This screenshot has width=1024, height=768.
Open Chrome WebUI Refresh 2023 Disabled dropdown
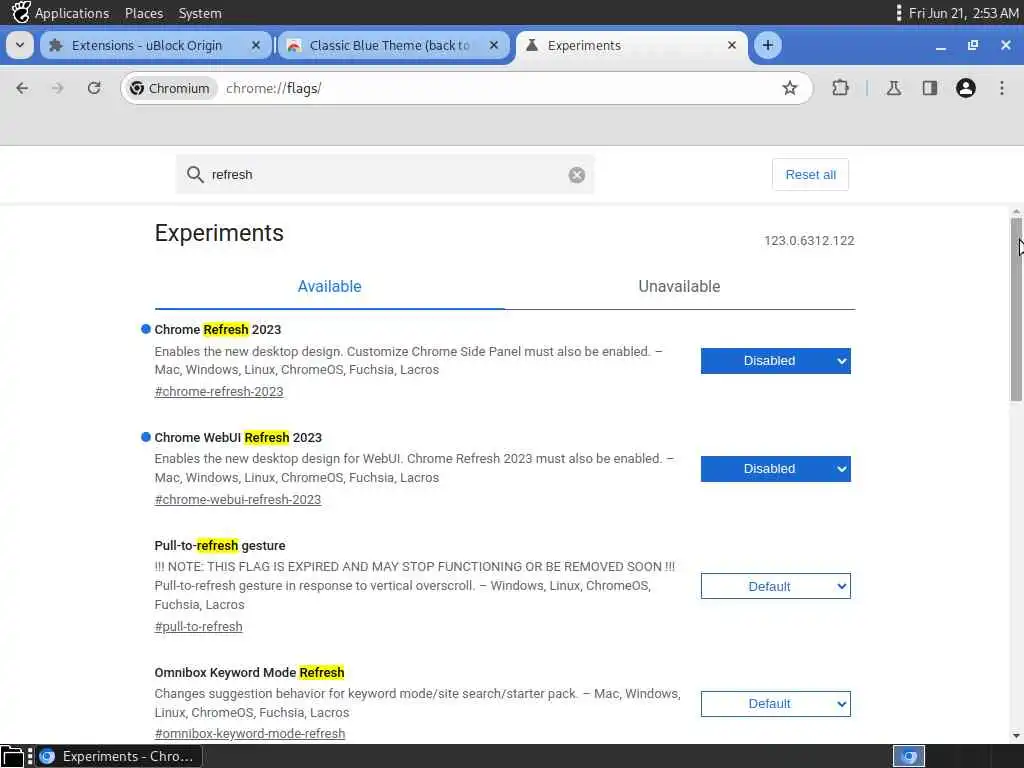point(775,469)
